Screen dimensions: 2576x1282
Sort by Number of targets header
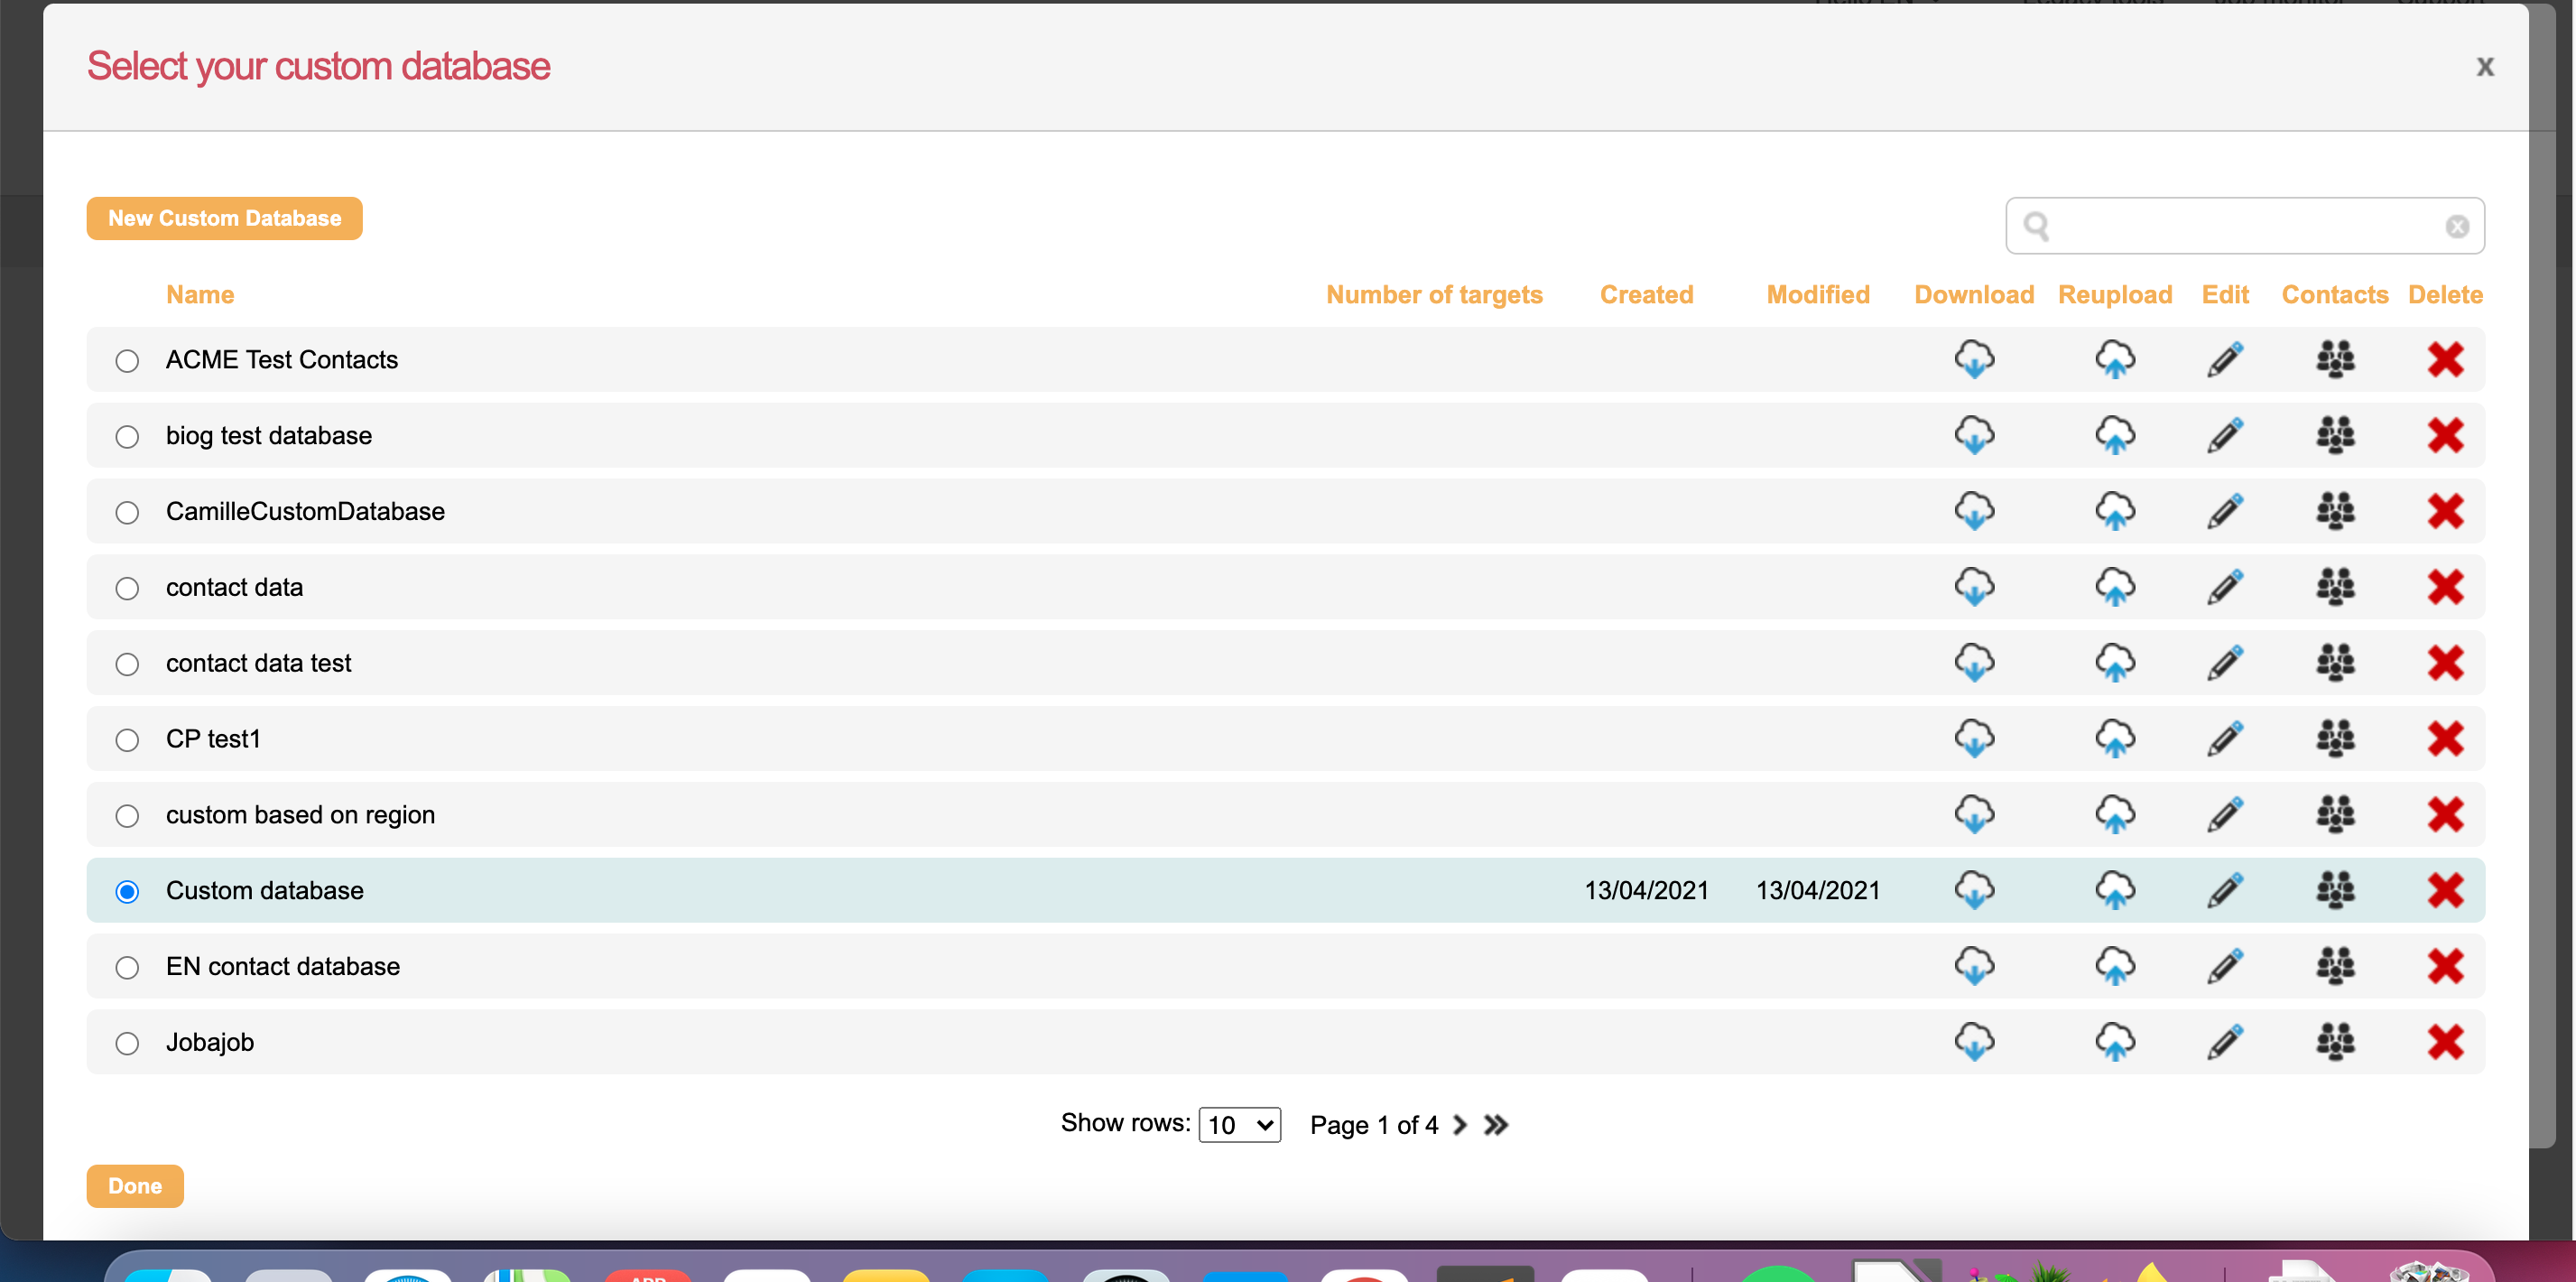click(1434, 295)
